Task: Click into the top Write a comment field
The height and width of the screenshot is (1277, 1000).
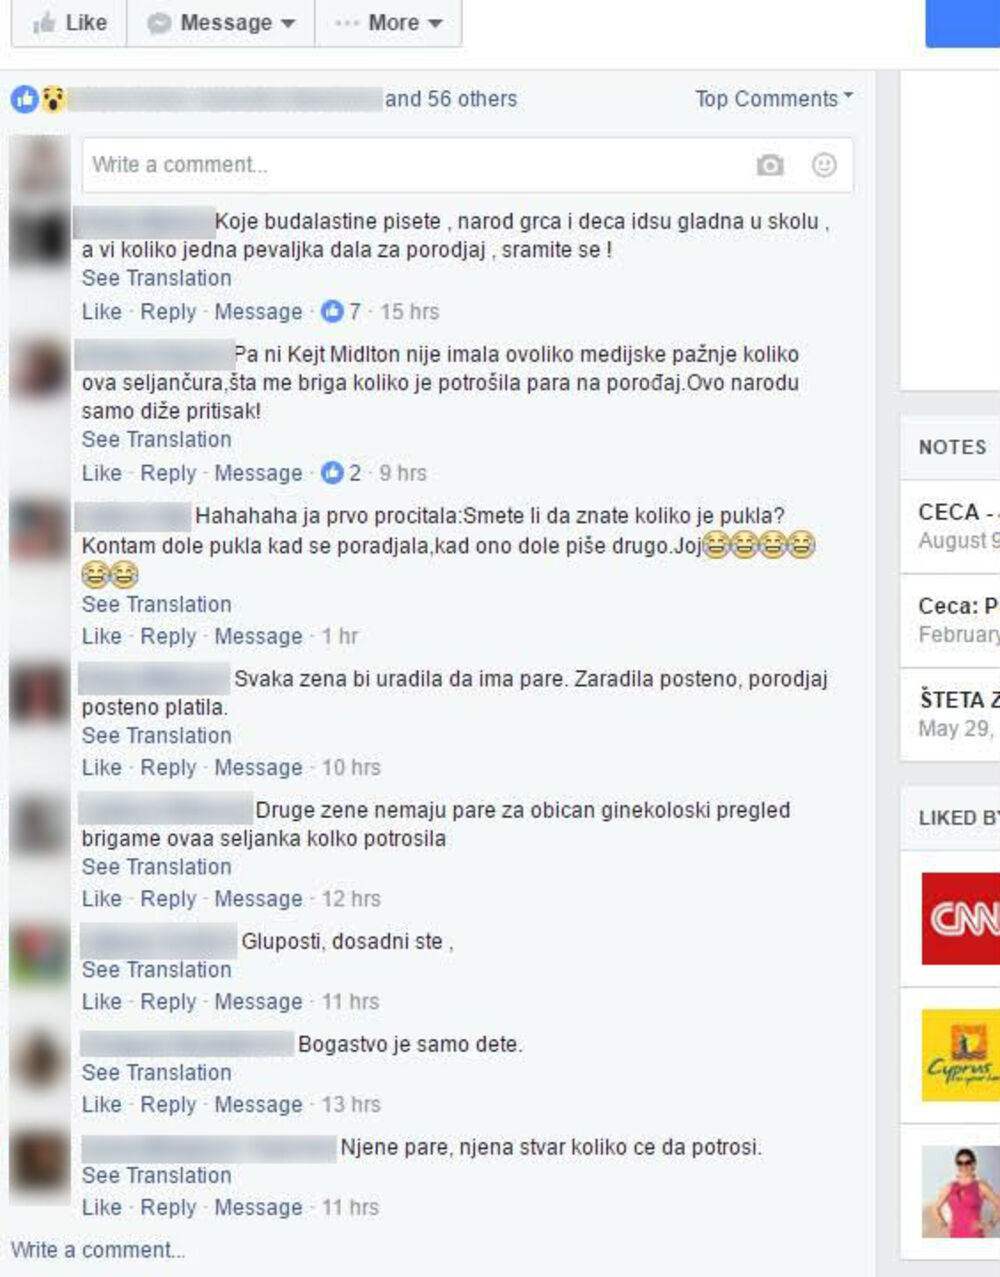Action: tap(467, 165)
